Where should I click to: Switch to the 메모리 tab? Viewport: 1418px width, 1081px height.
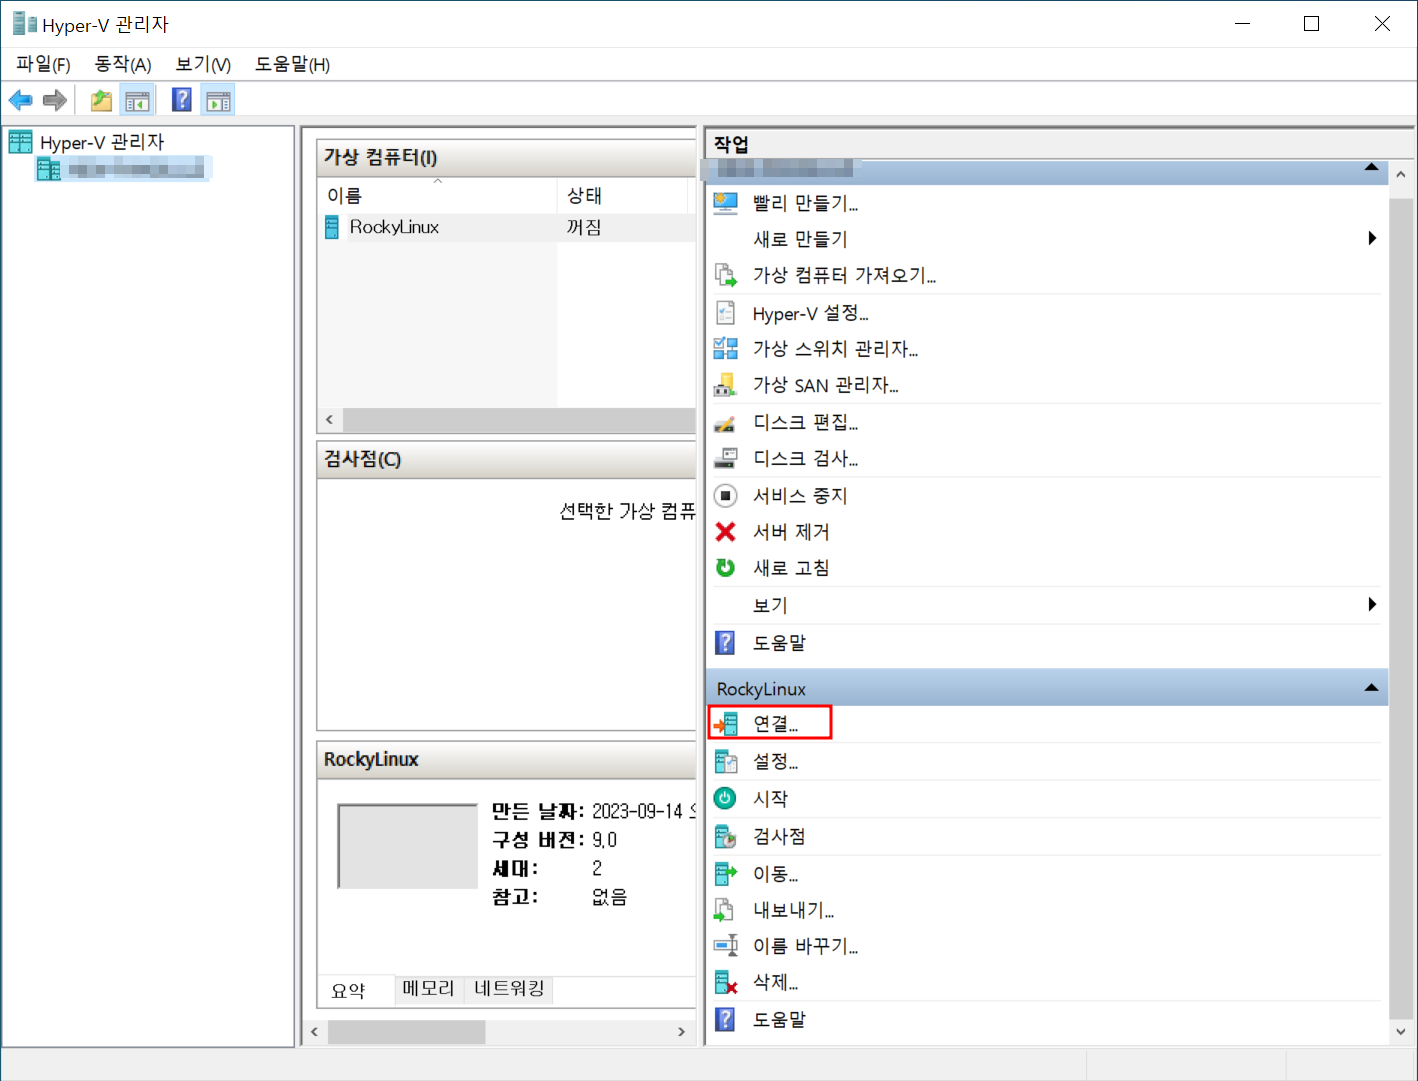pyautogui.click(x=428, y=989)
